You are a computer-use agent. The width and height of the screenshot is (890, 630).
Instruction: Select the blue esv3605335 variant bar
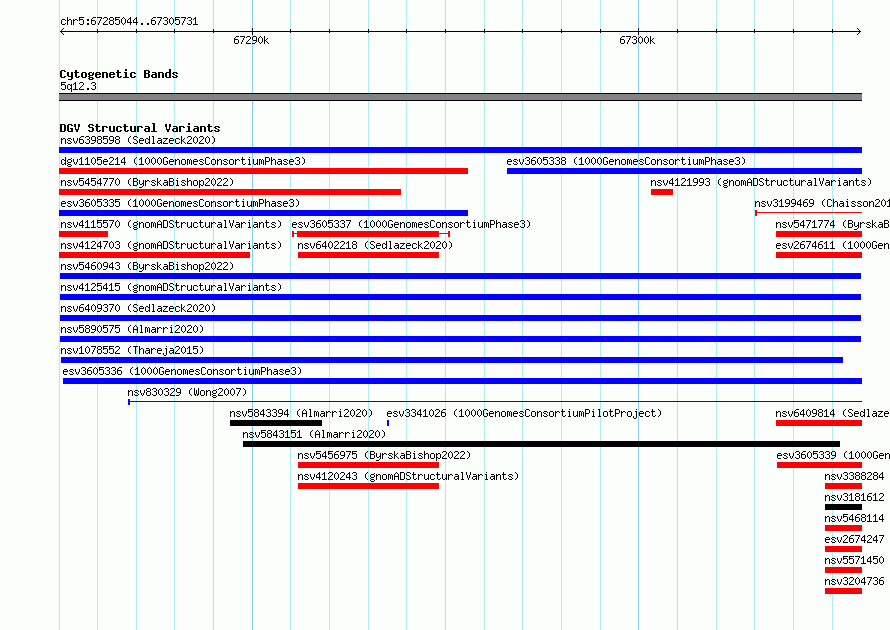click(x=263, y=213)
